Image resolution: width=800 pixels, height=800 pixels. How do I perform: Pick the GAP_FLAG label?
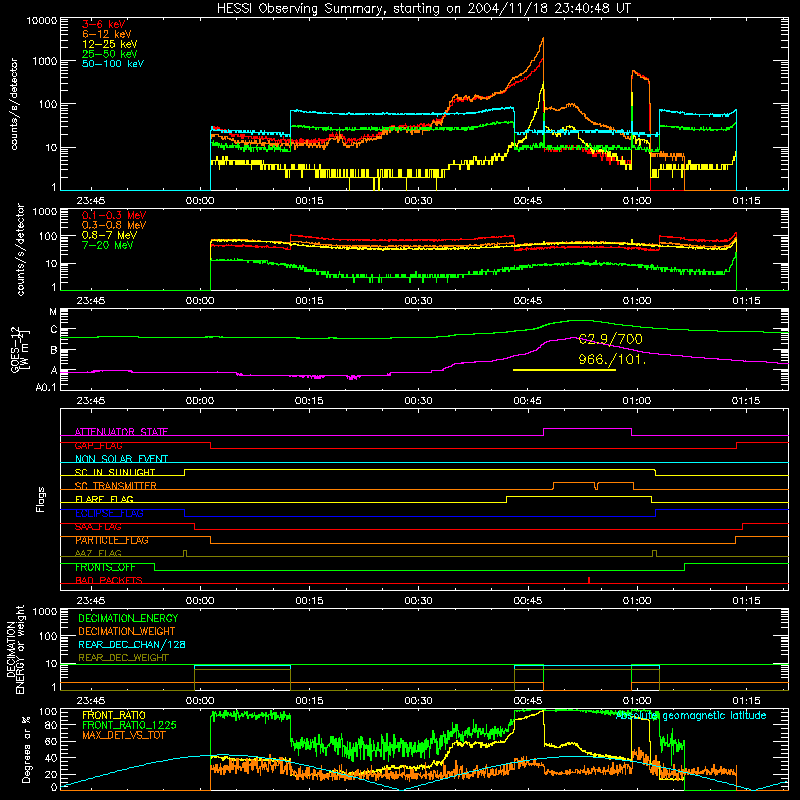tap(98, 445)
